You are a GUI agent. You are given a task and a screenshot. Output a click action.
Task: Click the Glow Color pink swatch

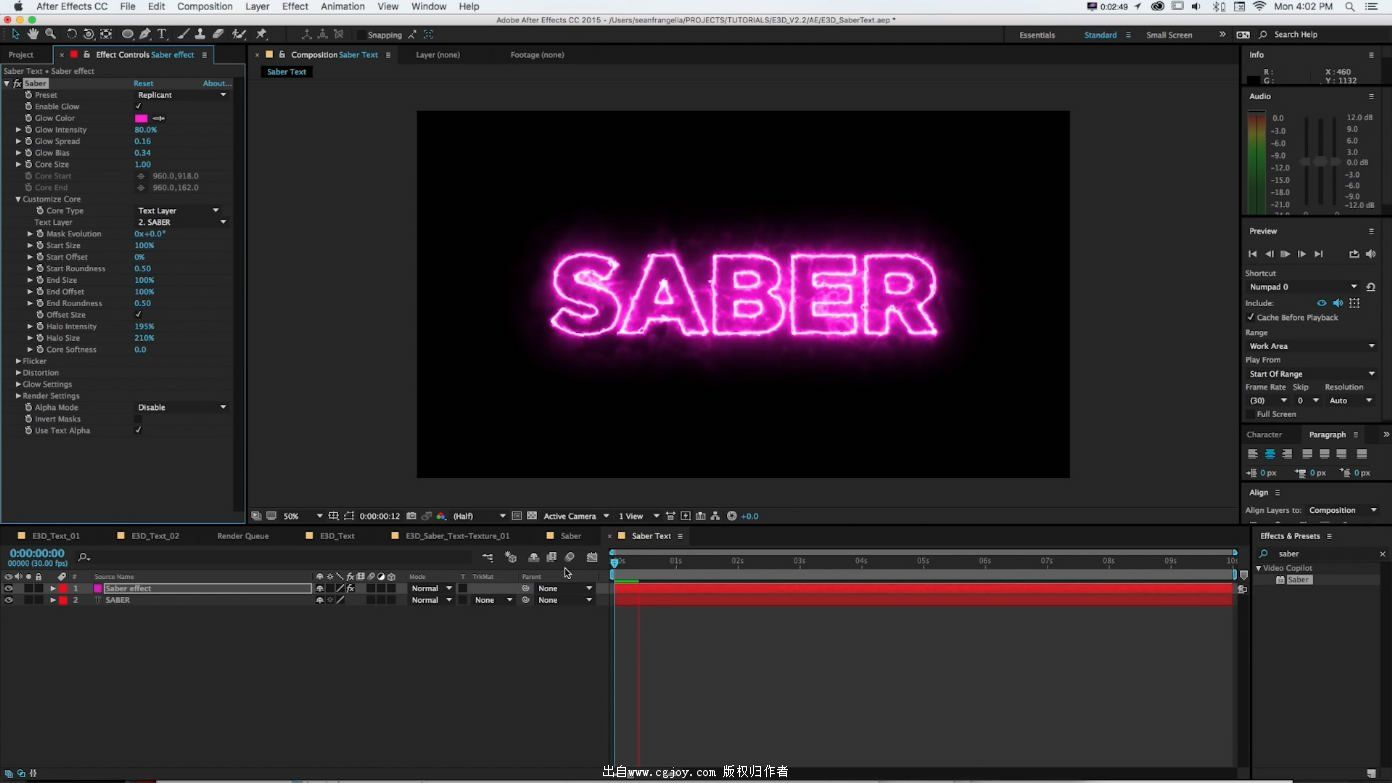pyautogui.click(x=141, y=118)
